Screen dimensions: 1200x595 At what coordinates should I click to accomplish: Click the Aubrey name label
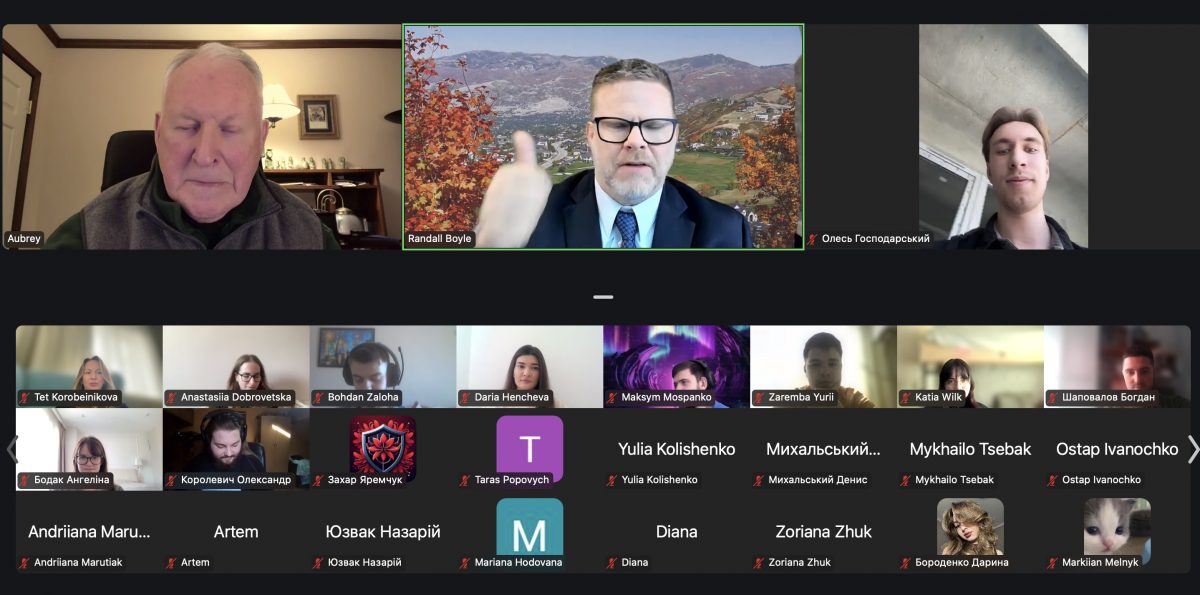[24, 239]
